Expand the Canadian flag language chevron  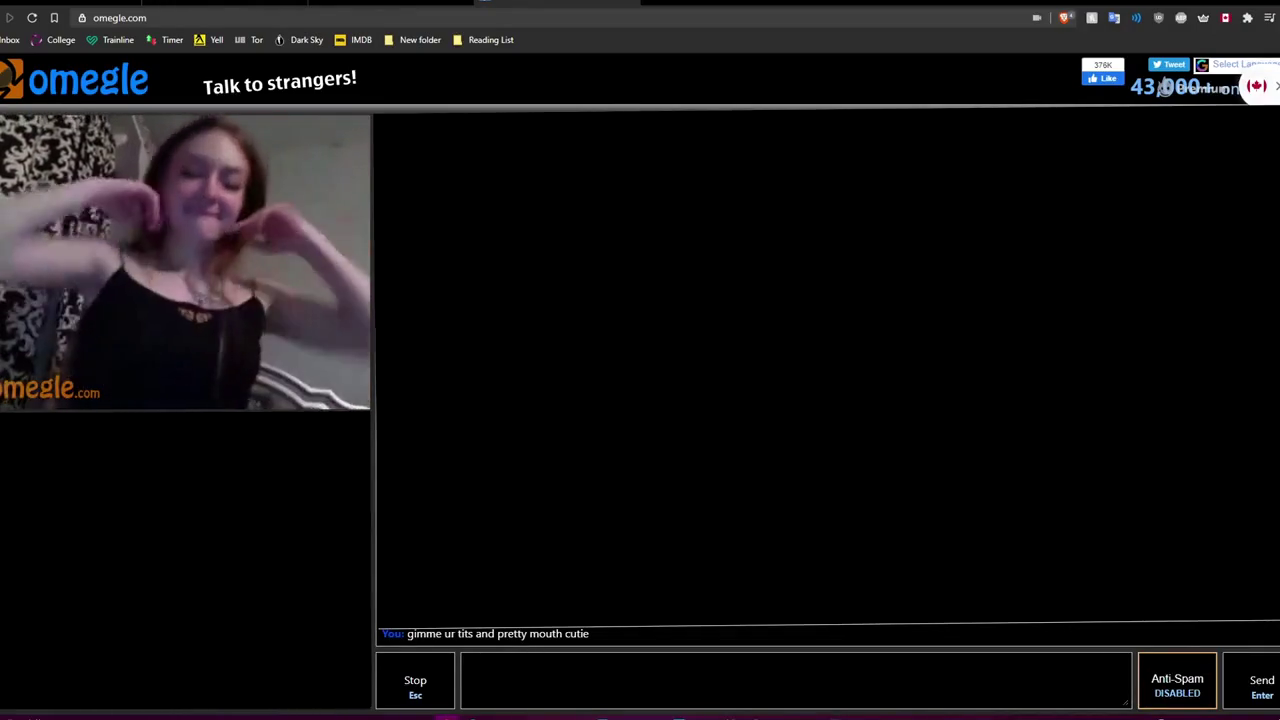1277,86
